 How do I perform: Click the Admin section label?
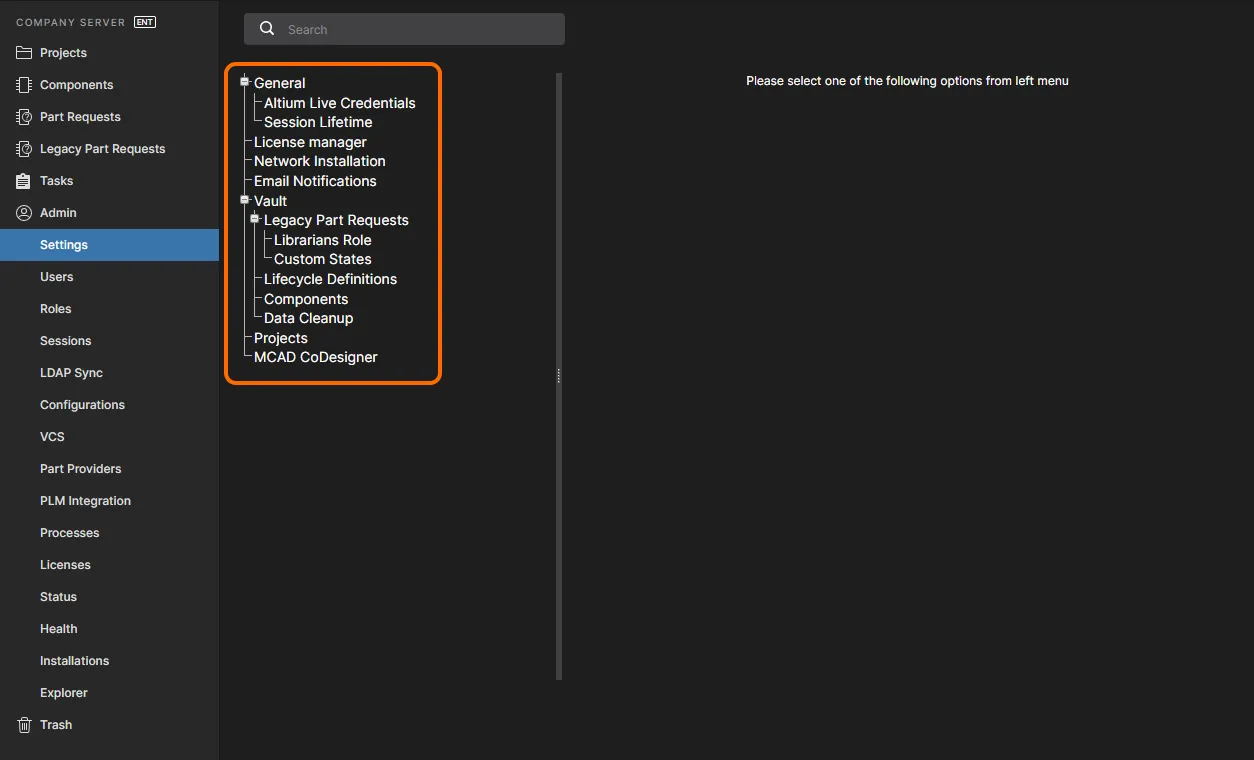[58, 213]
